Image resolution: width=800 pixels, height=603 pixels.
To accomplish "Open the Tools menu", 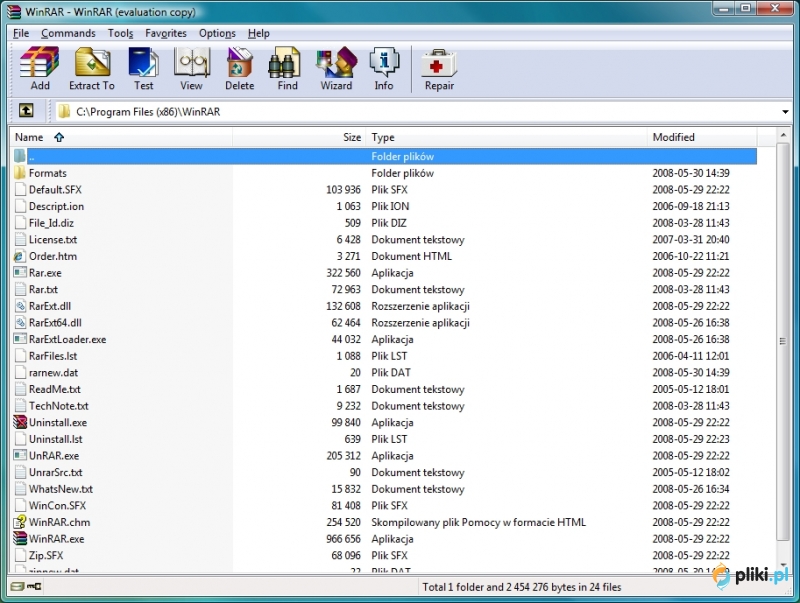I will (120, 33).
